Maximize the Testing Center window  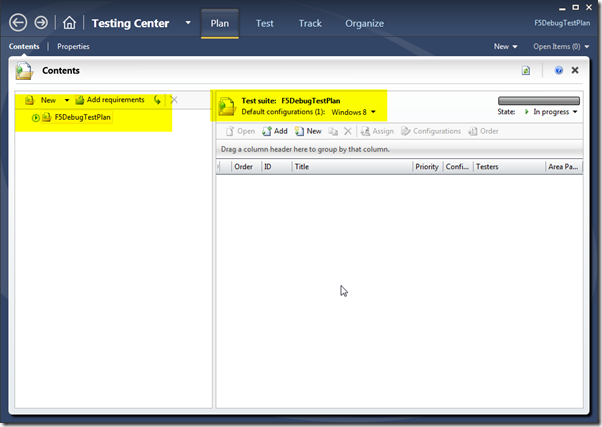coord(575,7)
